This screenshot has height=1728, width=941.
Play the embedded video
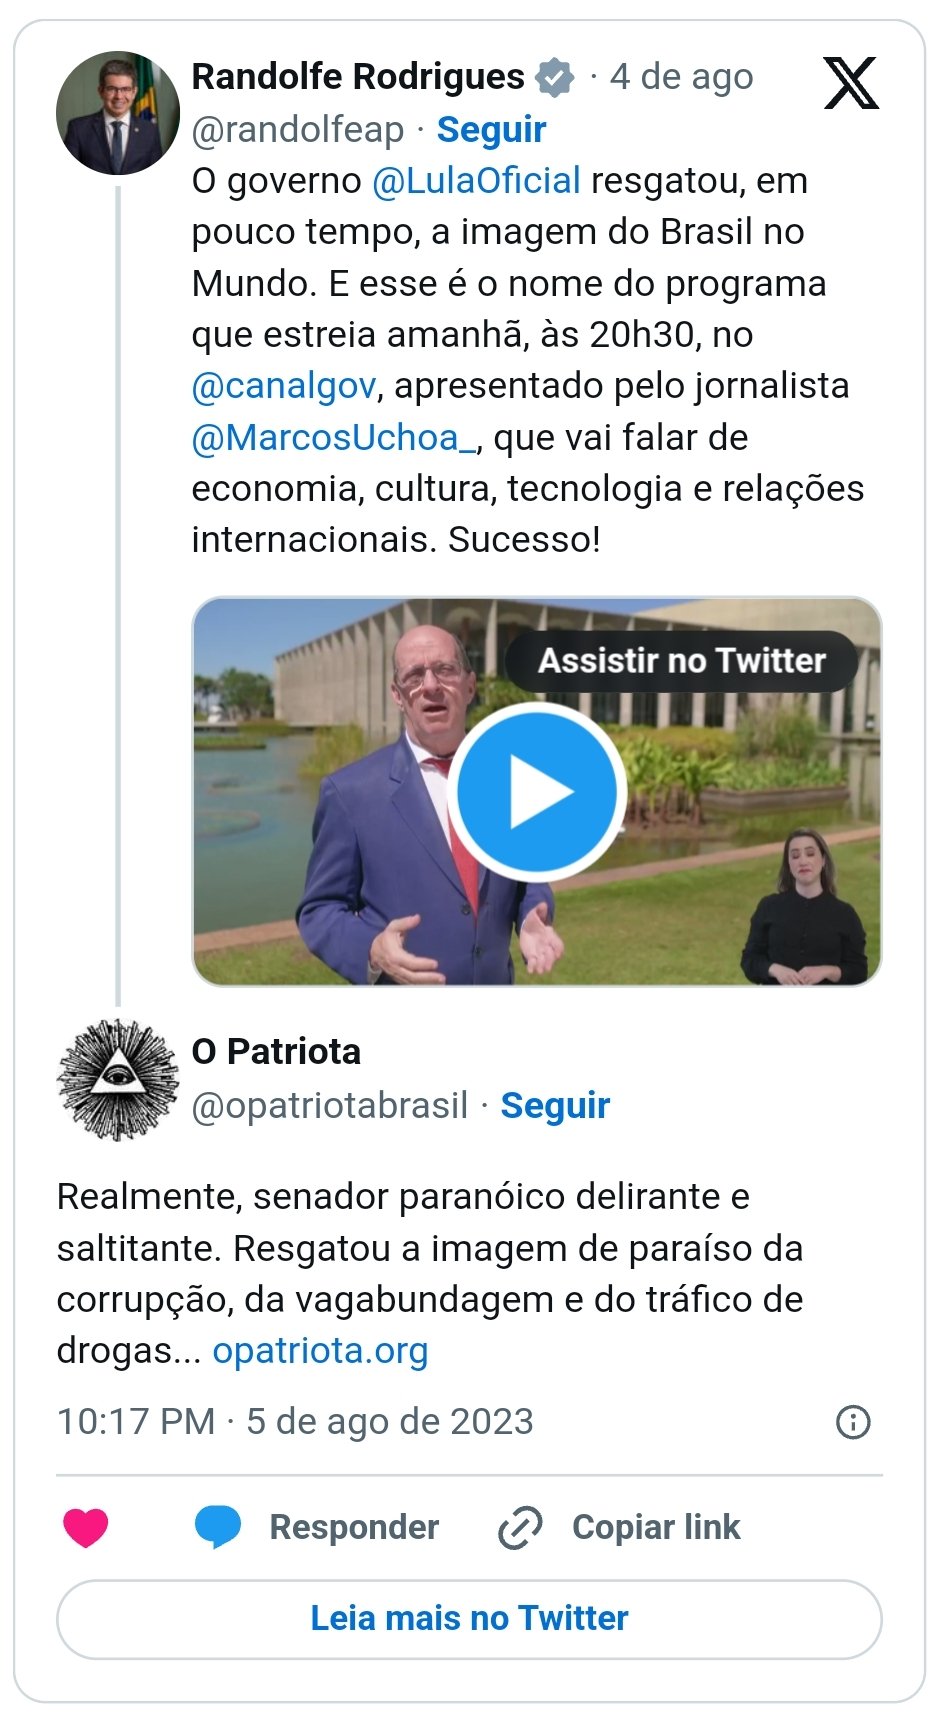coord(537,792)
